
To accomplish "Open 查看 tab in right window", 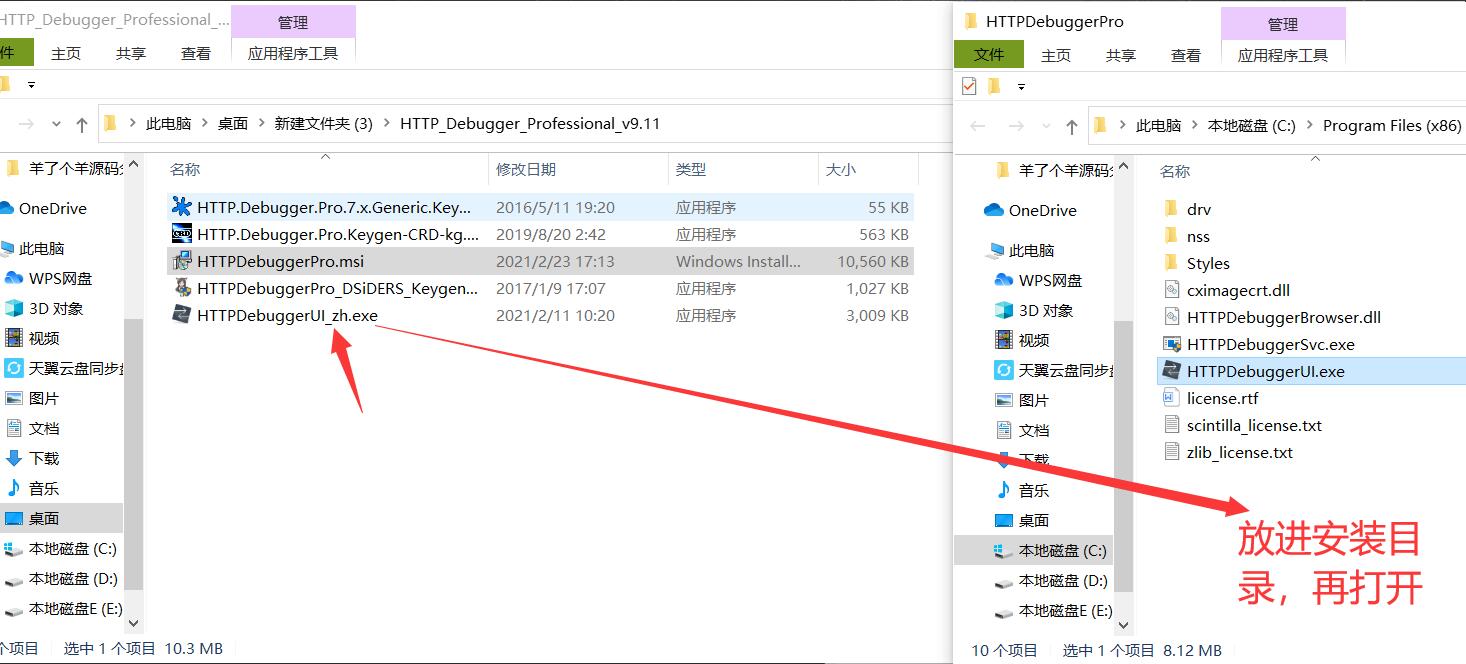I will tap(1186, 56).
